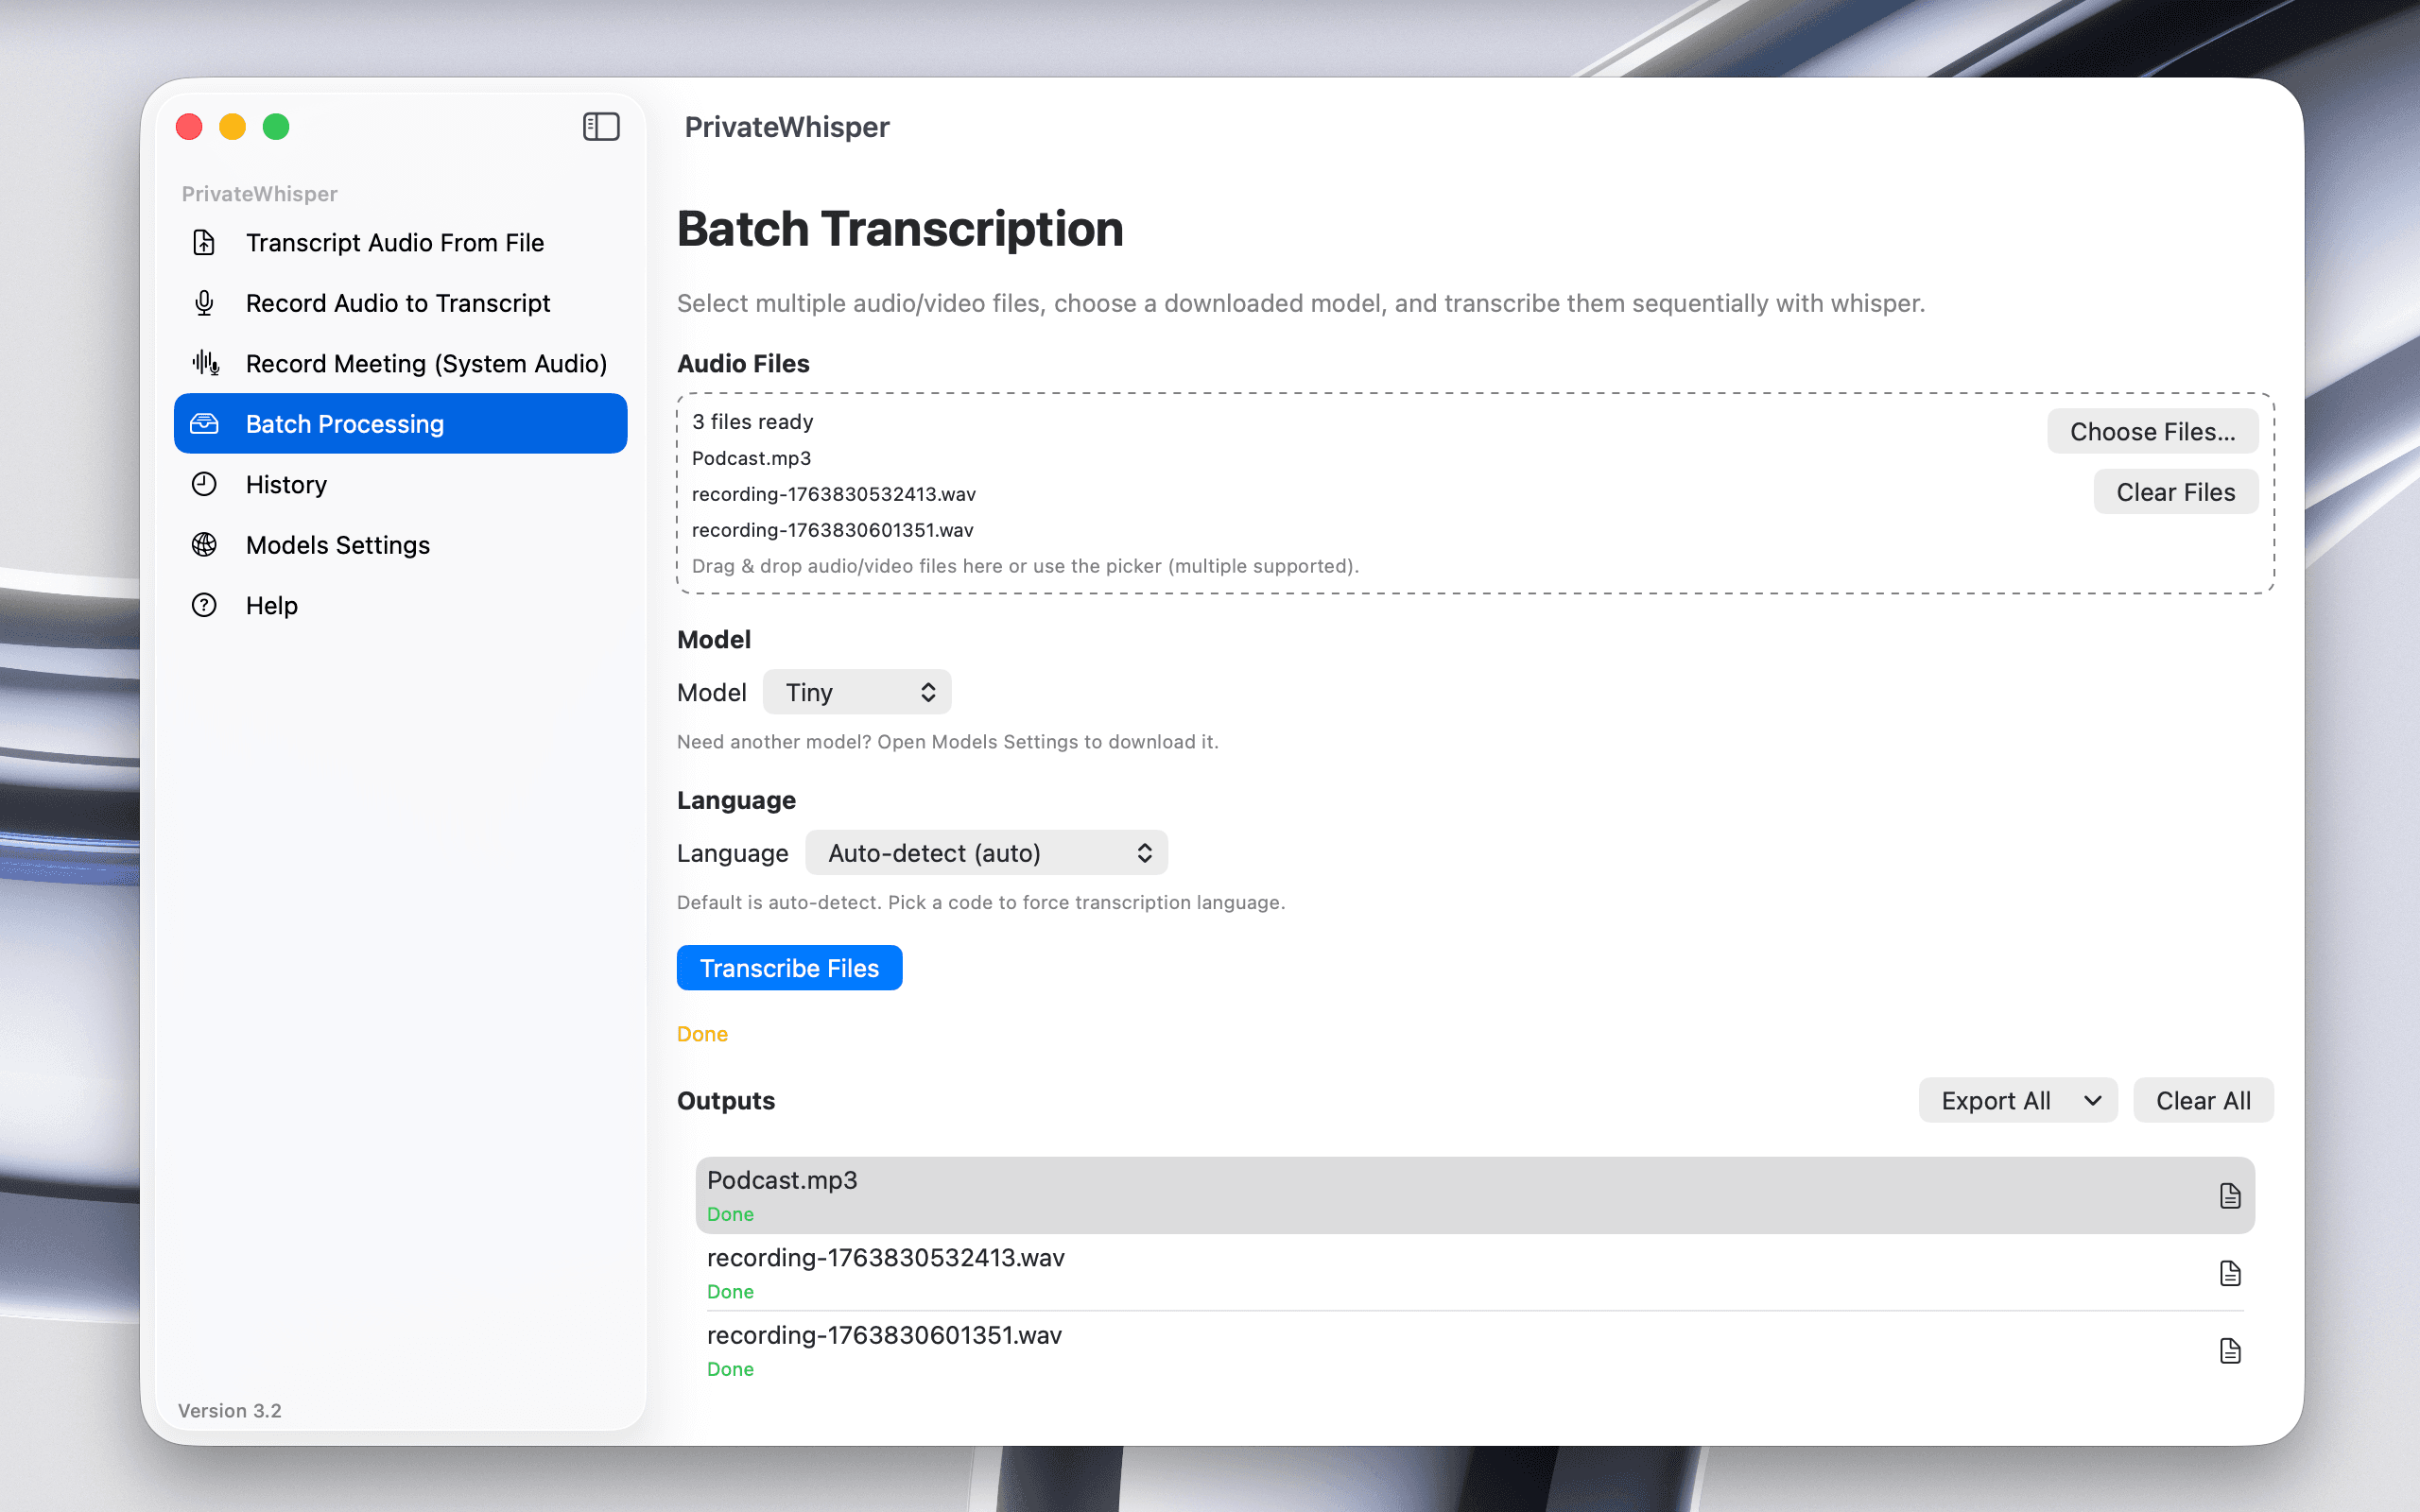Click the Clear Files button
This screenshot has height=1512, width=2420.
click(2175, 492)
